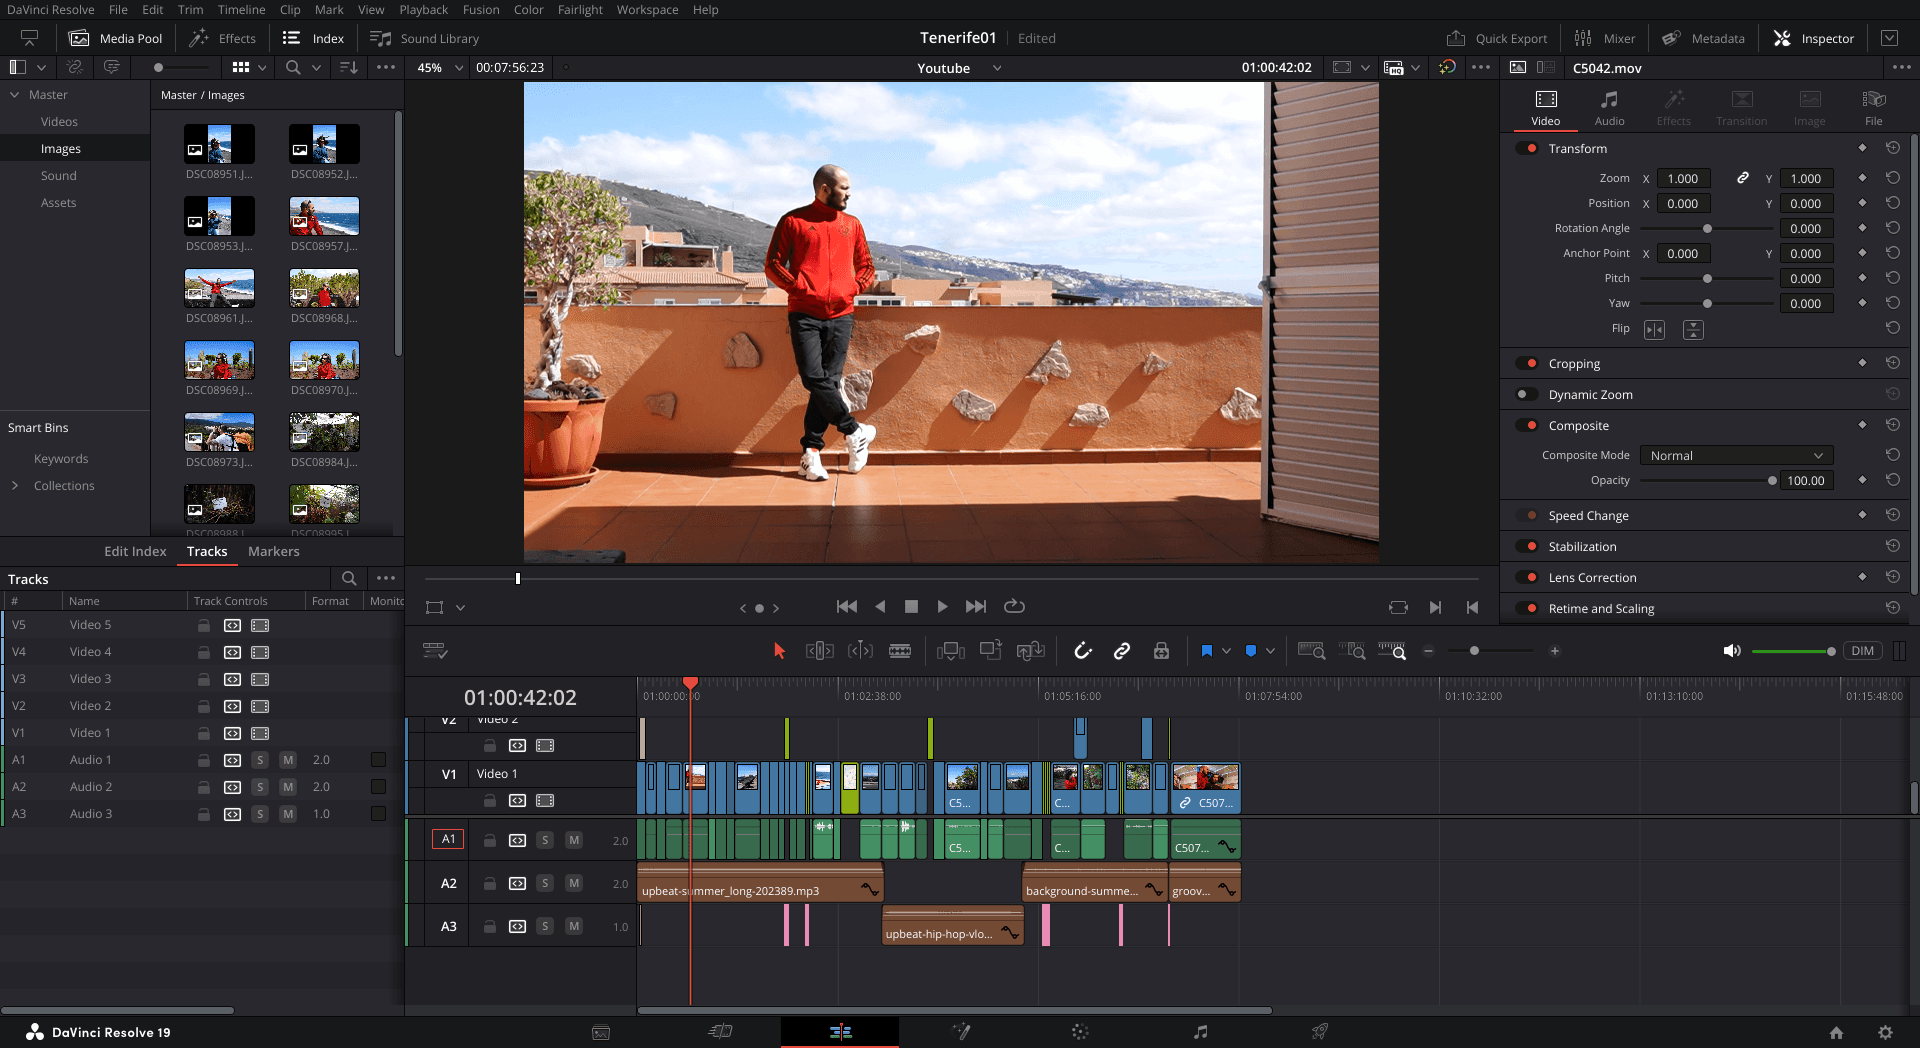The height and width of the screenshot is (1048, 1920).
Task: Open the Playback menu
Action: pos(423,10)
